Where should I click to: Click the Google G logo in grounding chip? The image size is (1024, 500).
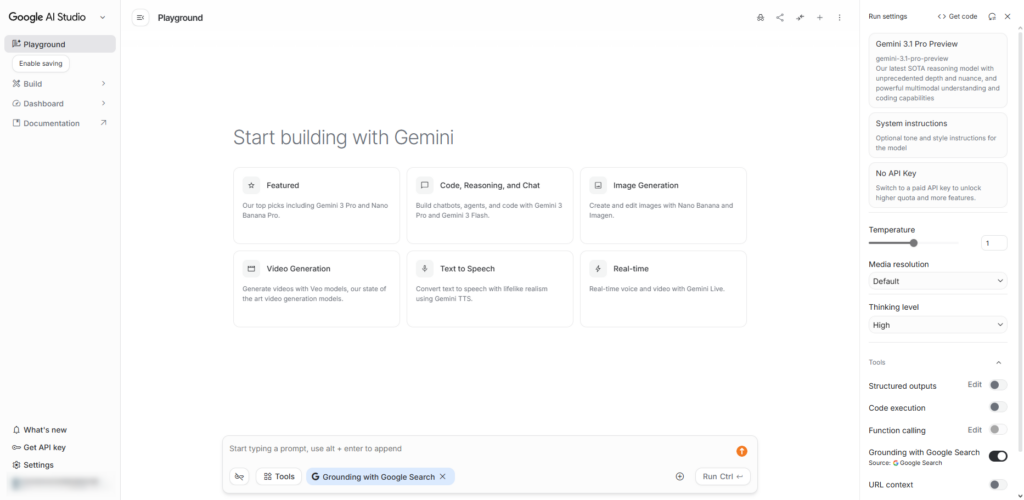(315, 477)
